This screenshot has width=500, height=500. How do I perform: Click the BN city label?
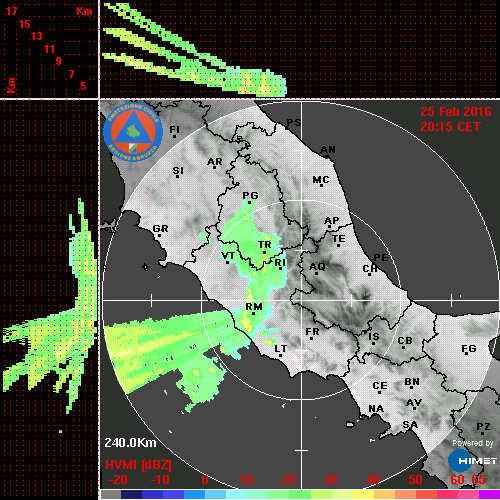click(412, 382)
